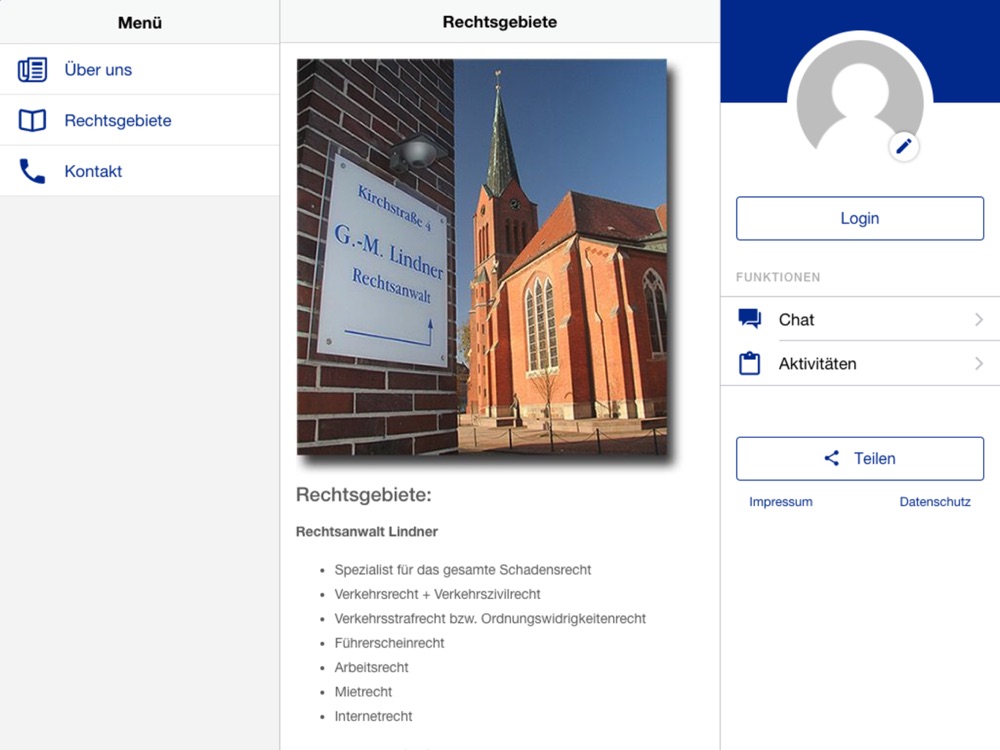Open the Aktivitäten function row
Image resolution: width=1000 pixels, height=750 pixels.
click(x=860, y=364)
